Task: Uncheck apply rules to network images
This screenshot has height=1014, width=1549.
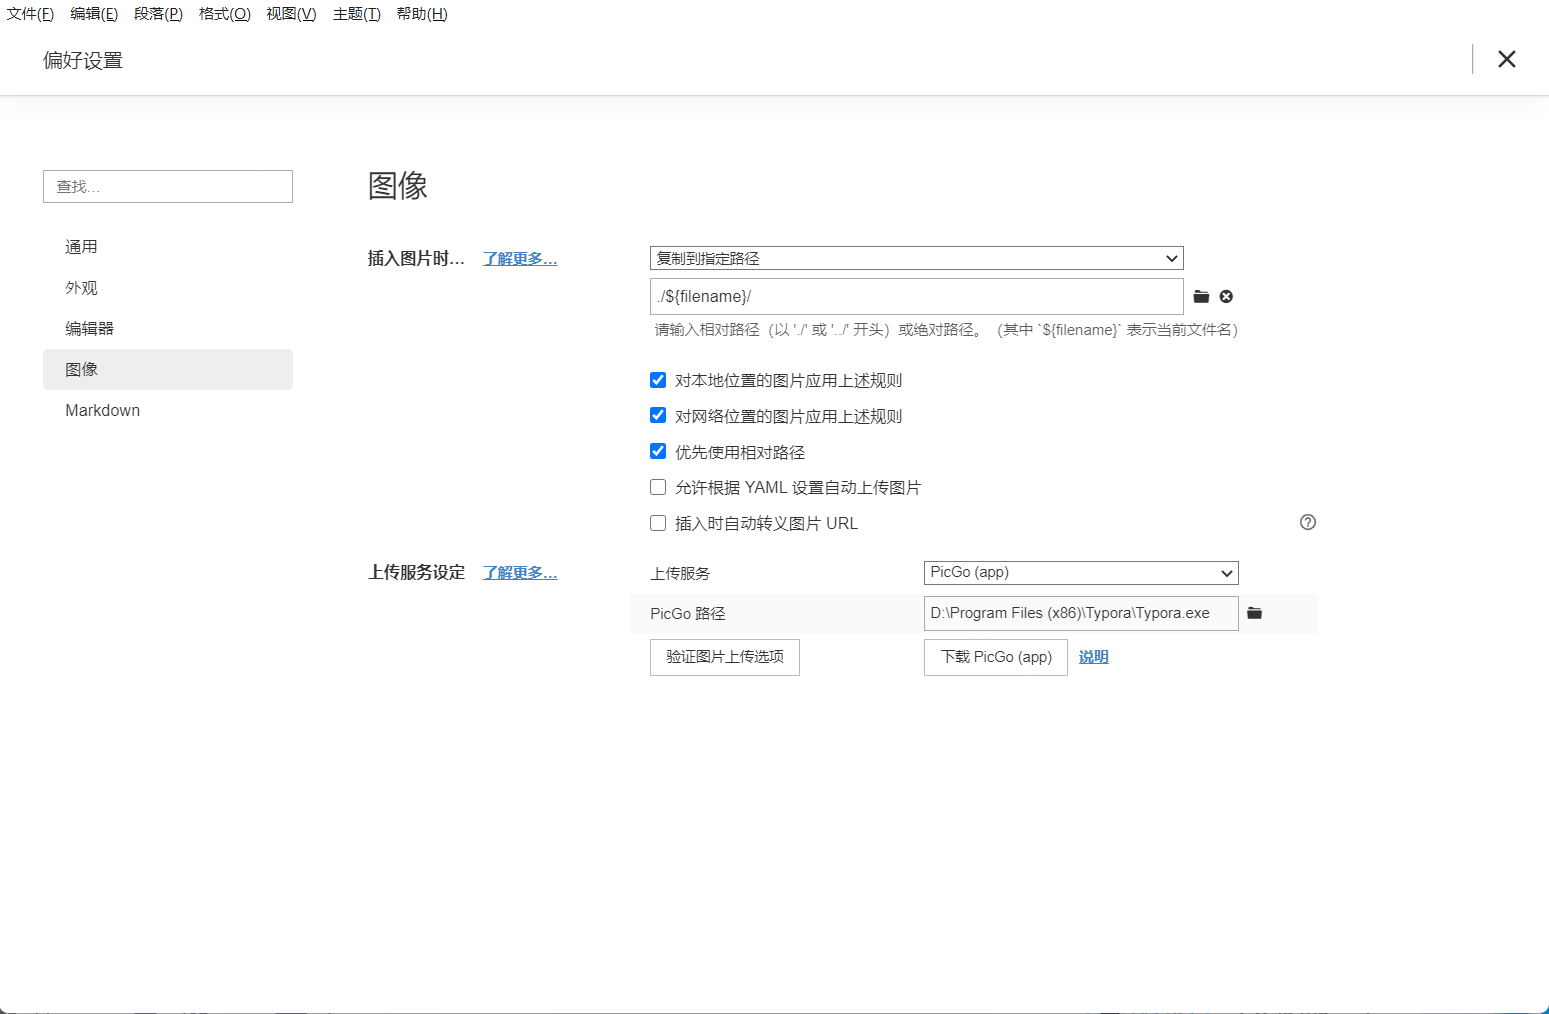Action: coord(658,416)
